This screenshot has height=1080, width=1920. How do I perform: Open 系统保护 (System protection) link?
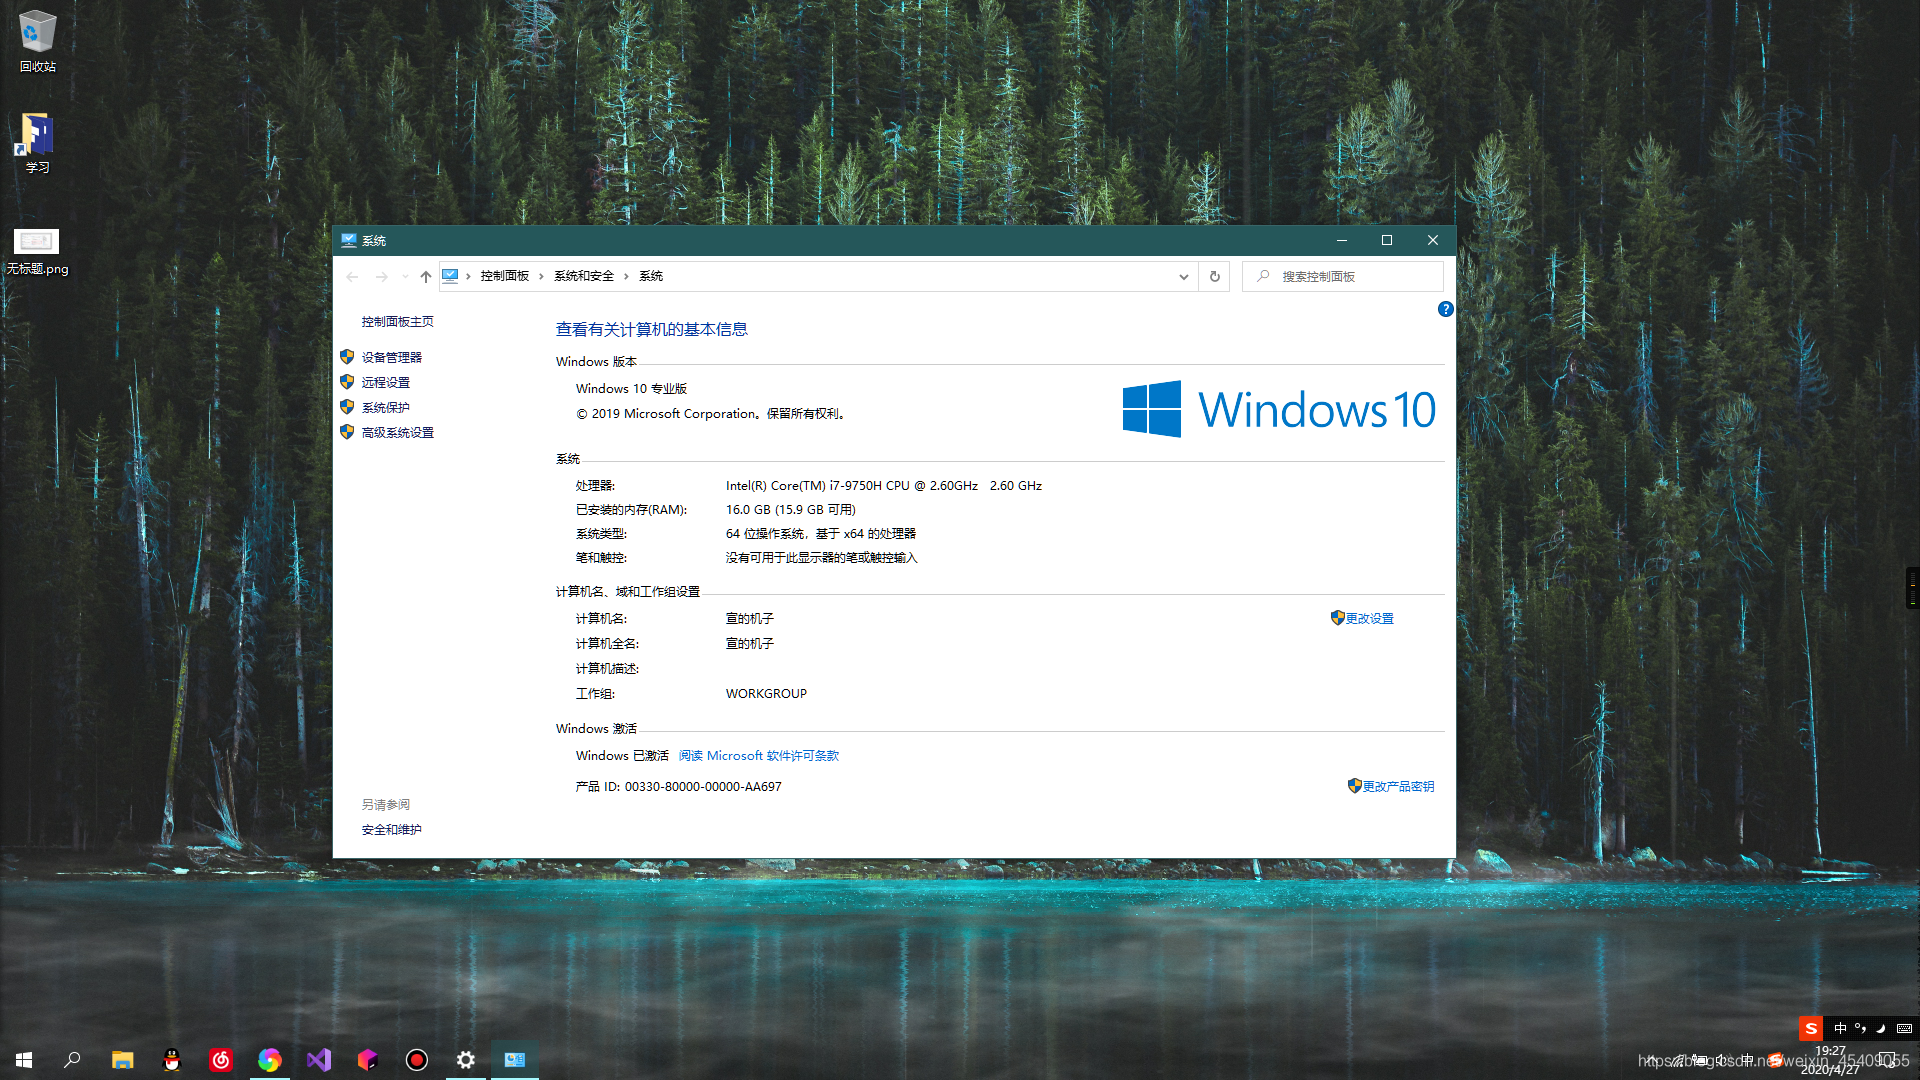click(385, 407)
